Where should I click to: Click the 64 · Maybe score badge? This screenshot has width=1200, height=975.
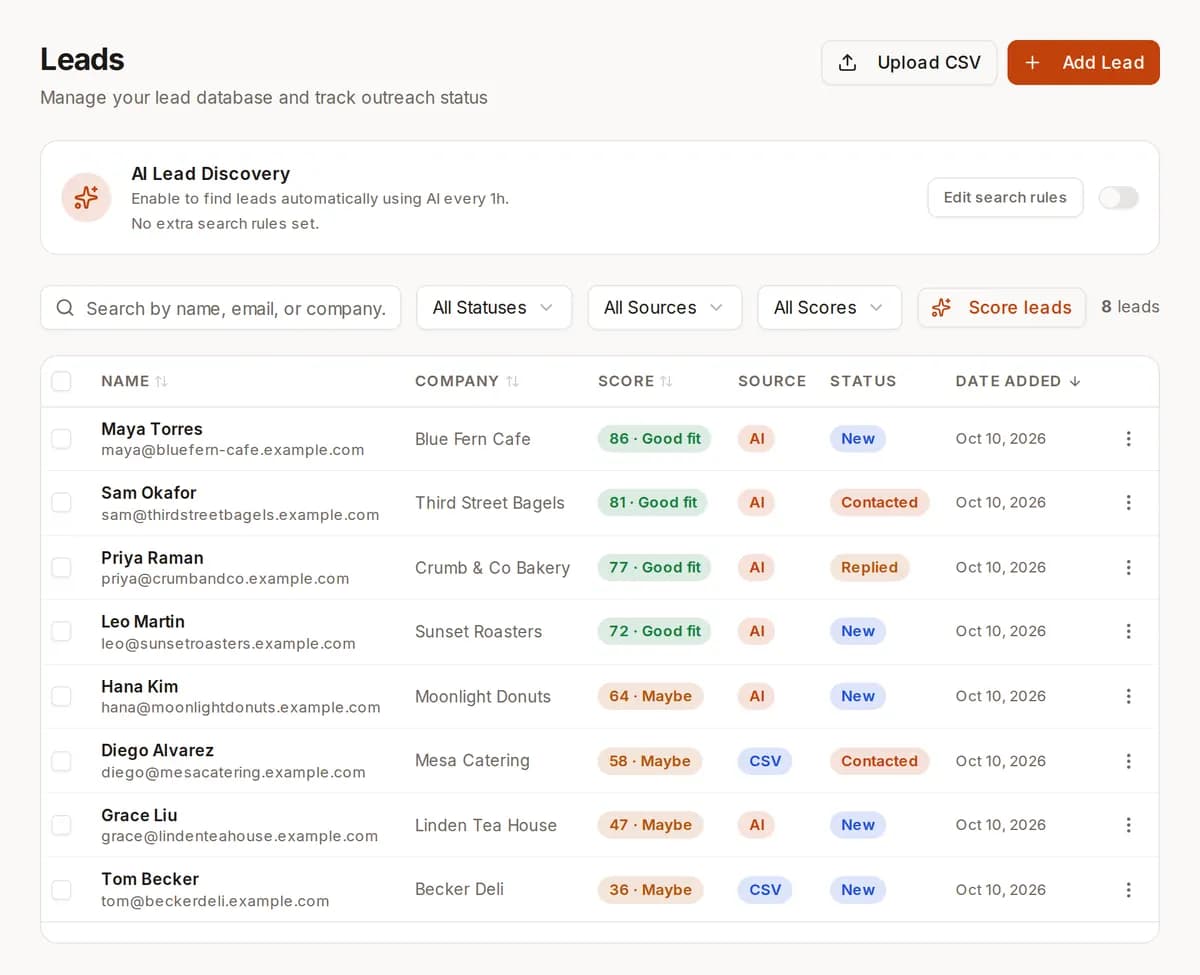[650, 696]
